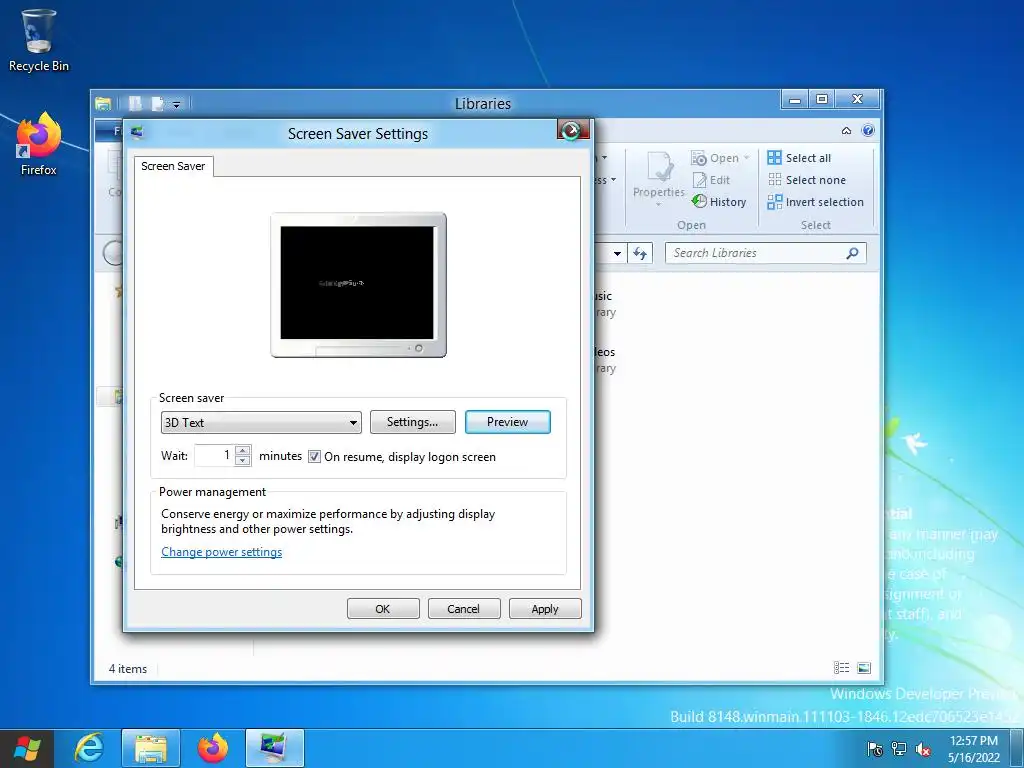Open Firefox from the taskbar
Image resolution: width=1024 pixels, height=768 pixels.
(x=213, y=748)
